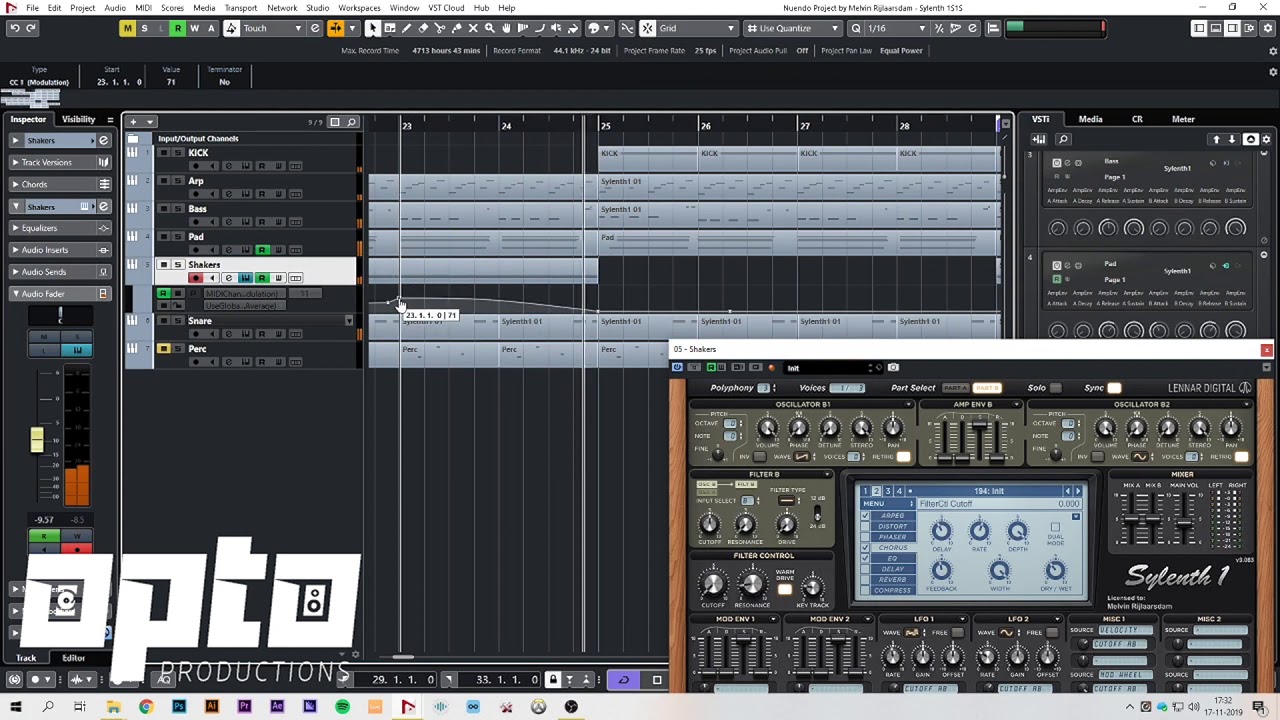Select the Mute X tool
The image size is (1280, 720).
473,28
